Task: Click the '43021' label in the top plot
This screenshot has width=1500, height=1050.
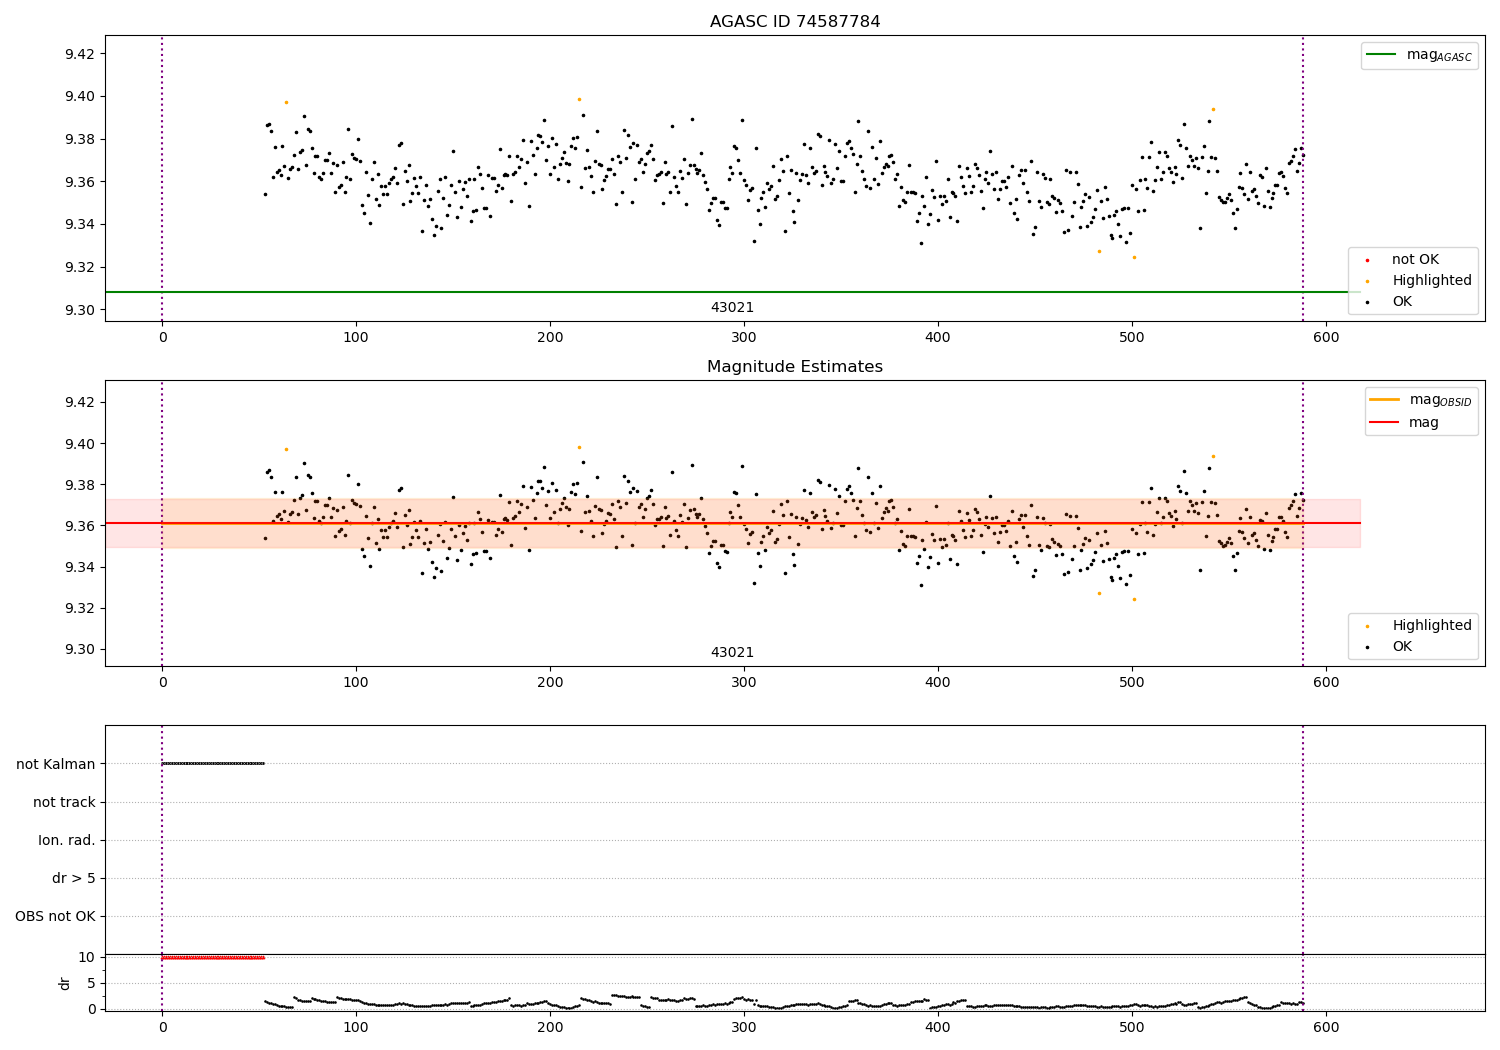Action: coord(732,308)
